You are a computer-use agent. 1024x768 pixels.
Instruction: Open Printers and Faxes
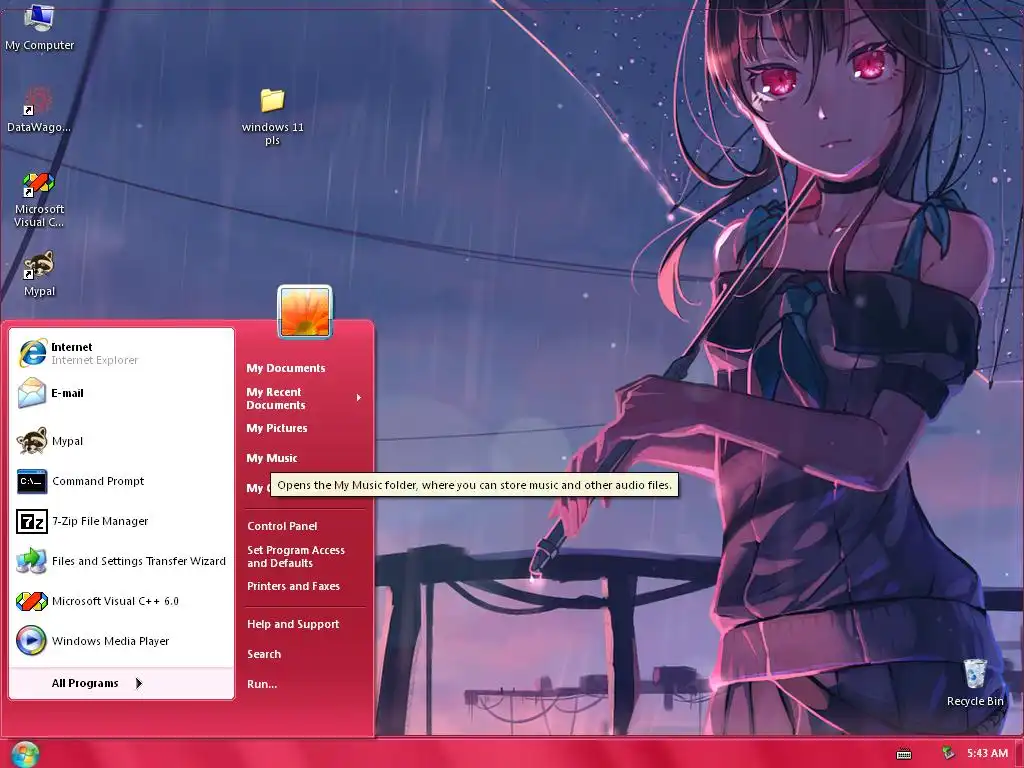[293, 586]
